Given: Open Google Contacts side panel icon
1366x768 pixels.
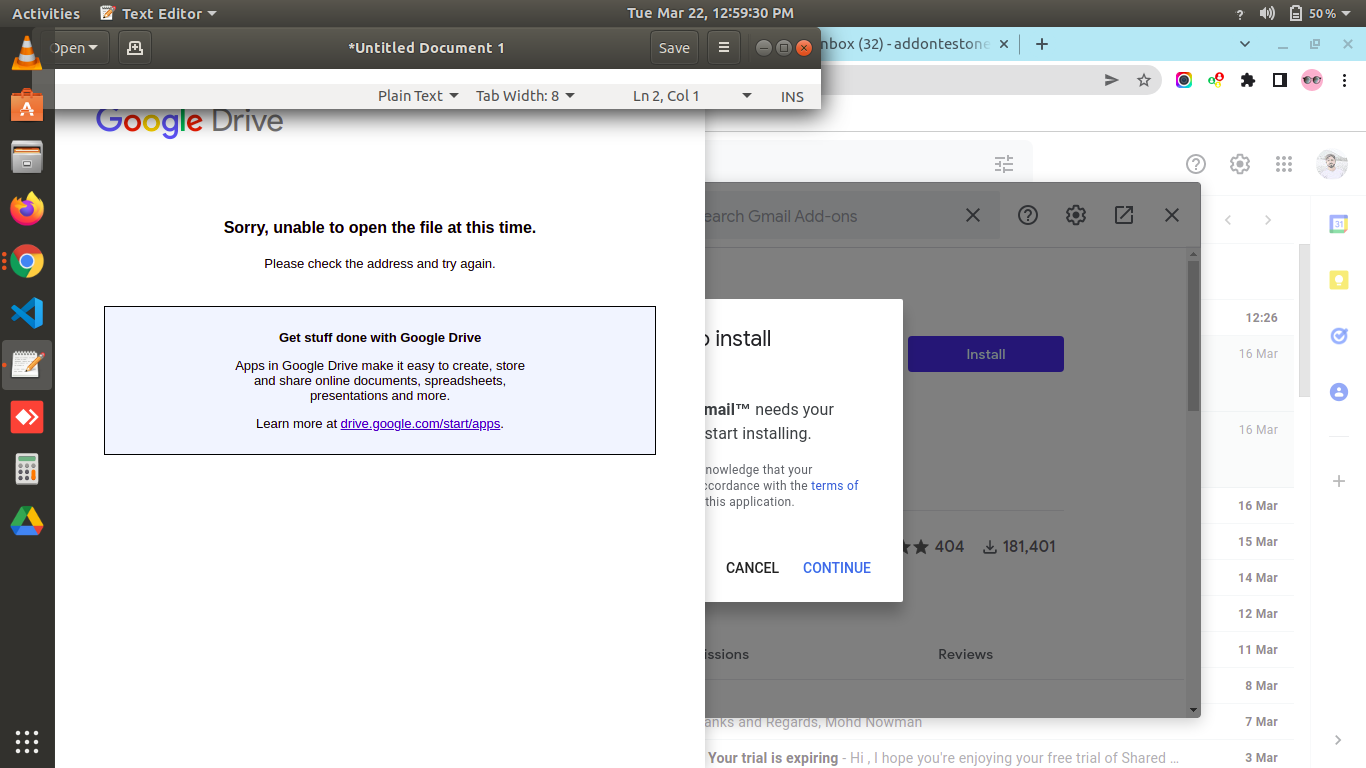Looking at the screenshot, I should coord(1339,392).
